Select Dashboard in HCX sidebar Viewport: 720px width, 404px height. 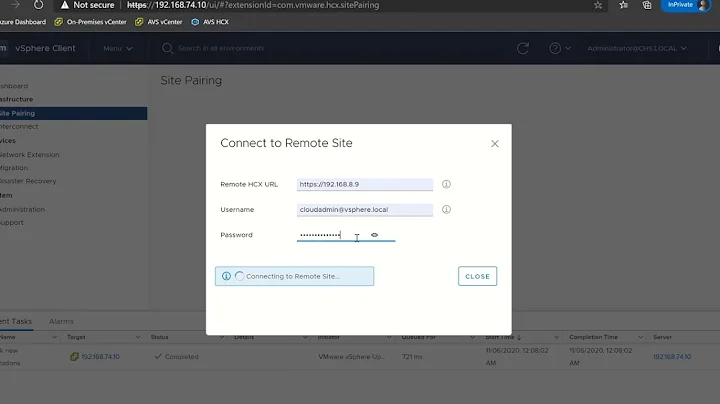[14, 86]
